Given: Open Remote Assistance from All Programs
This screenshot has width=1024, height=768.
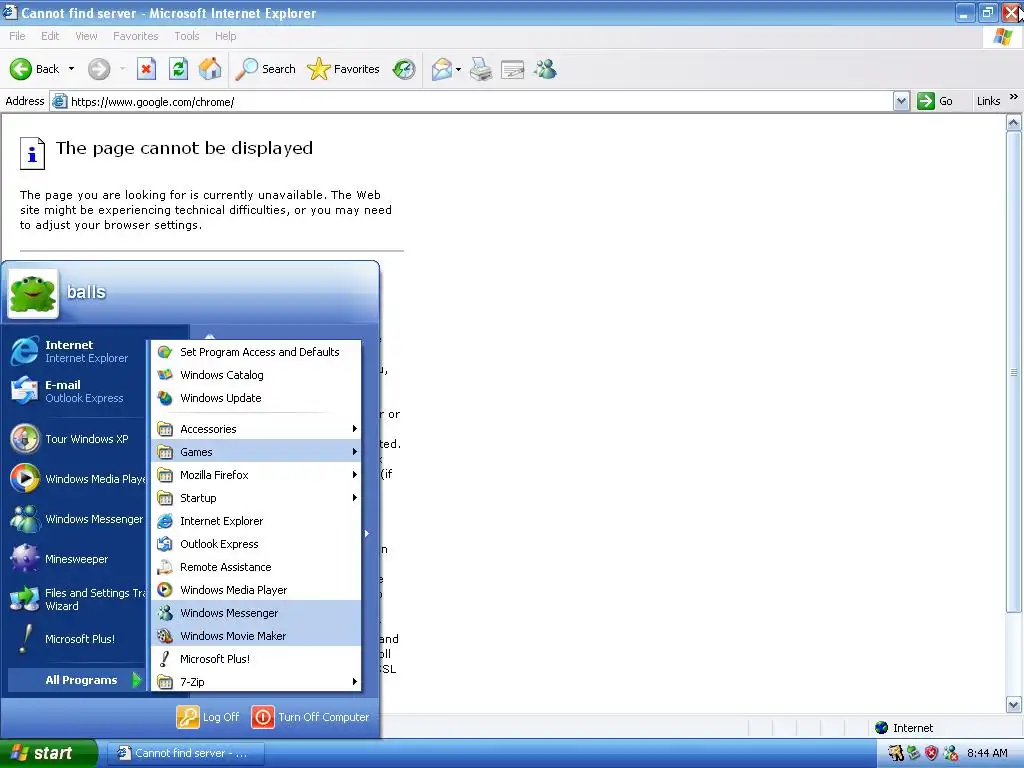Looking at the screenshot, I should pos(257,567).
